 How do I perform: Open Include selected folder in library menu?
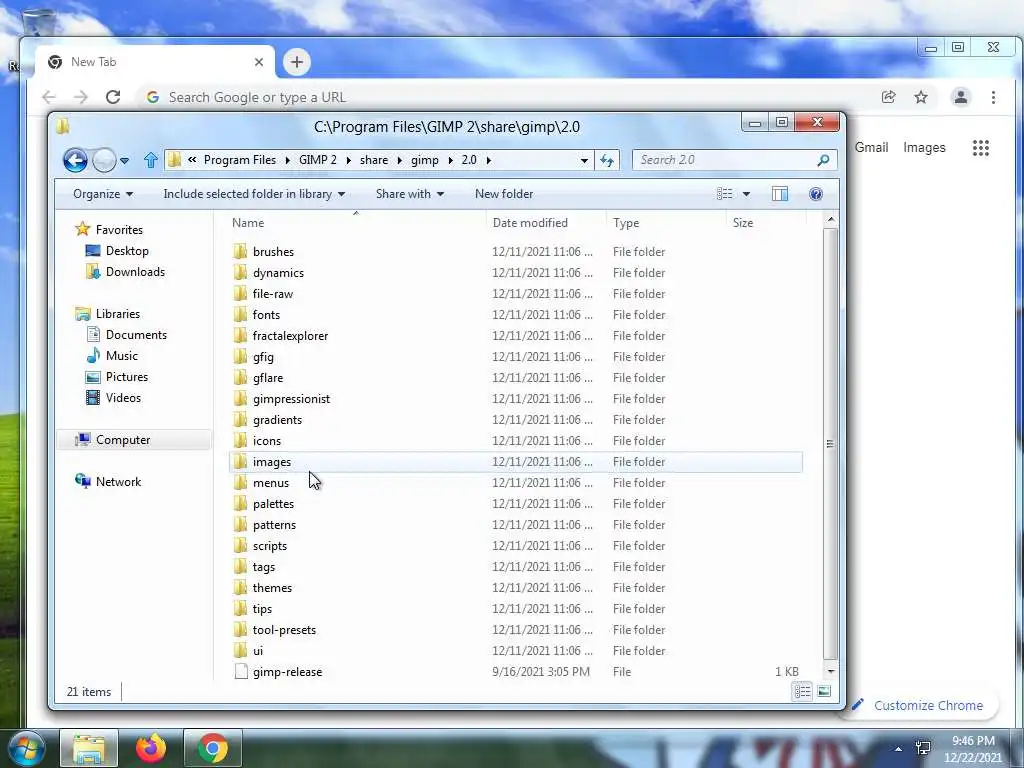(254, 194)
